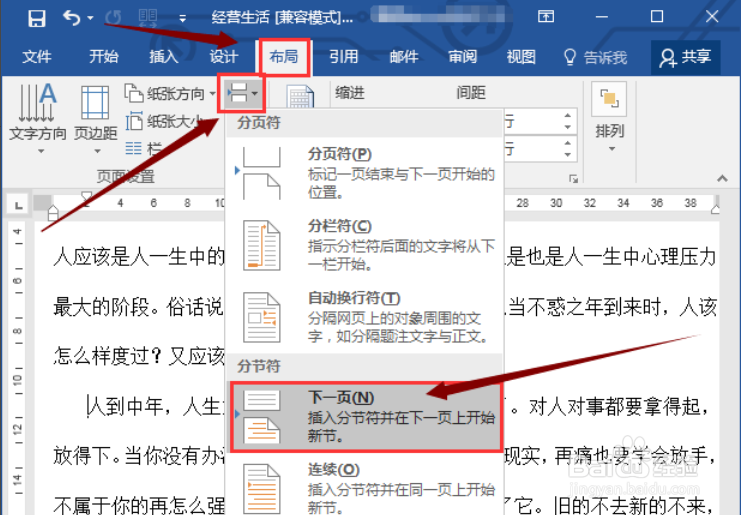Choose 分栏符(C) column break option
Viewport: 741px width, 515px height.
[364, 245]
